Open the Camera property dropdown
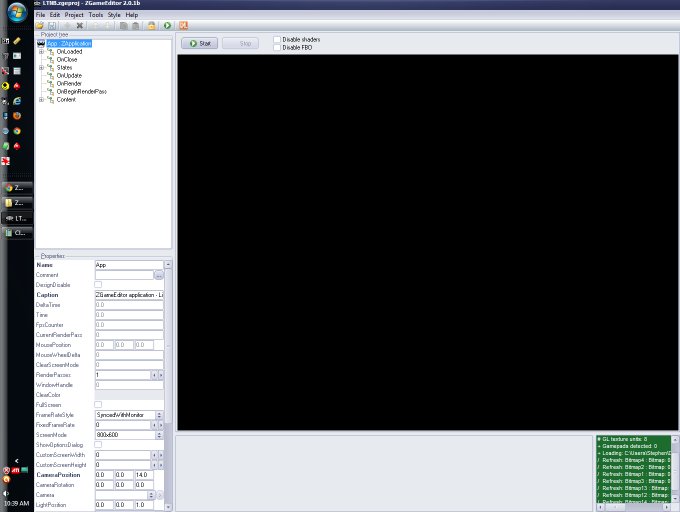Viewport: 680px width, 512px height. click(x=151, y=495)
